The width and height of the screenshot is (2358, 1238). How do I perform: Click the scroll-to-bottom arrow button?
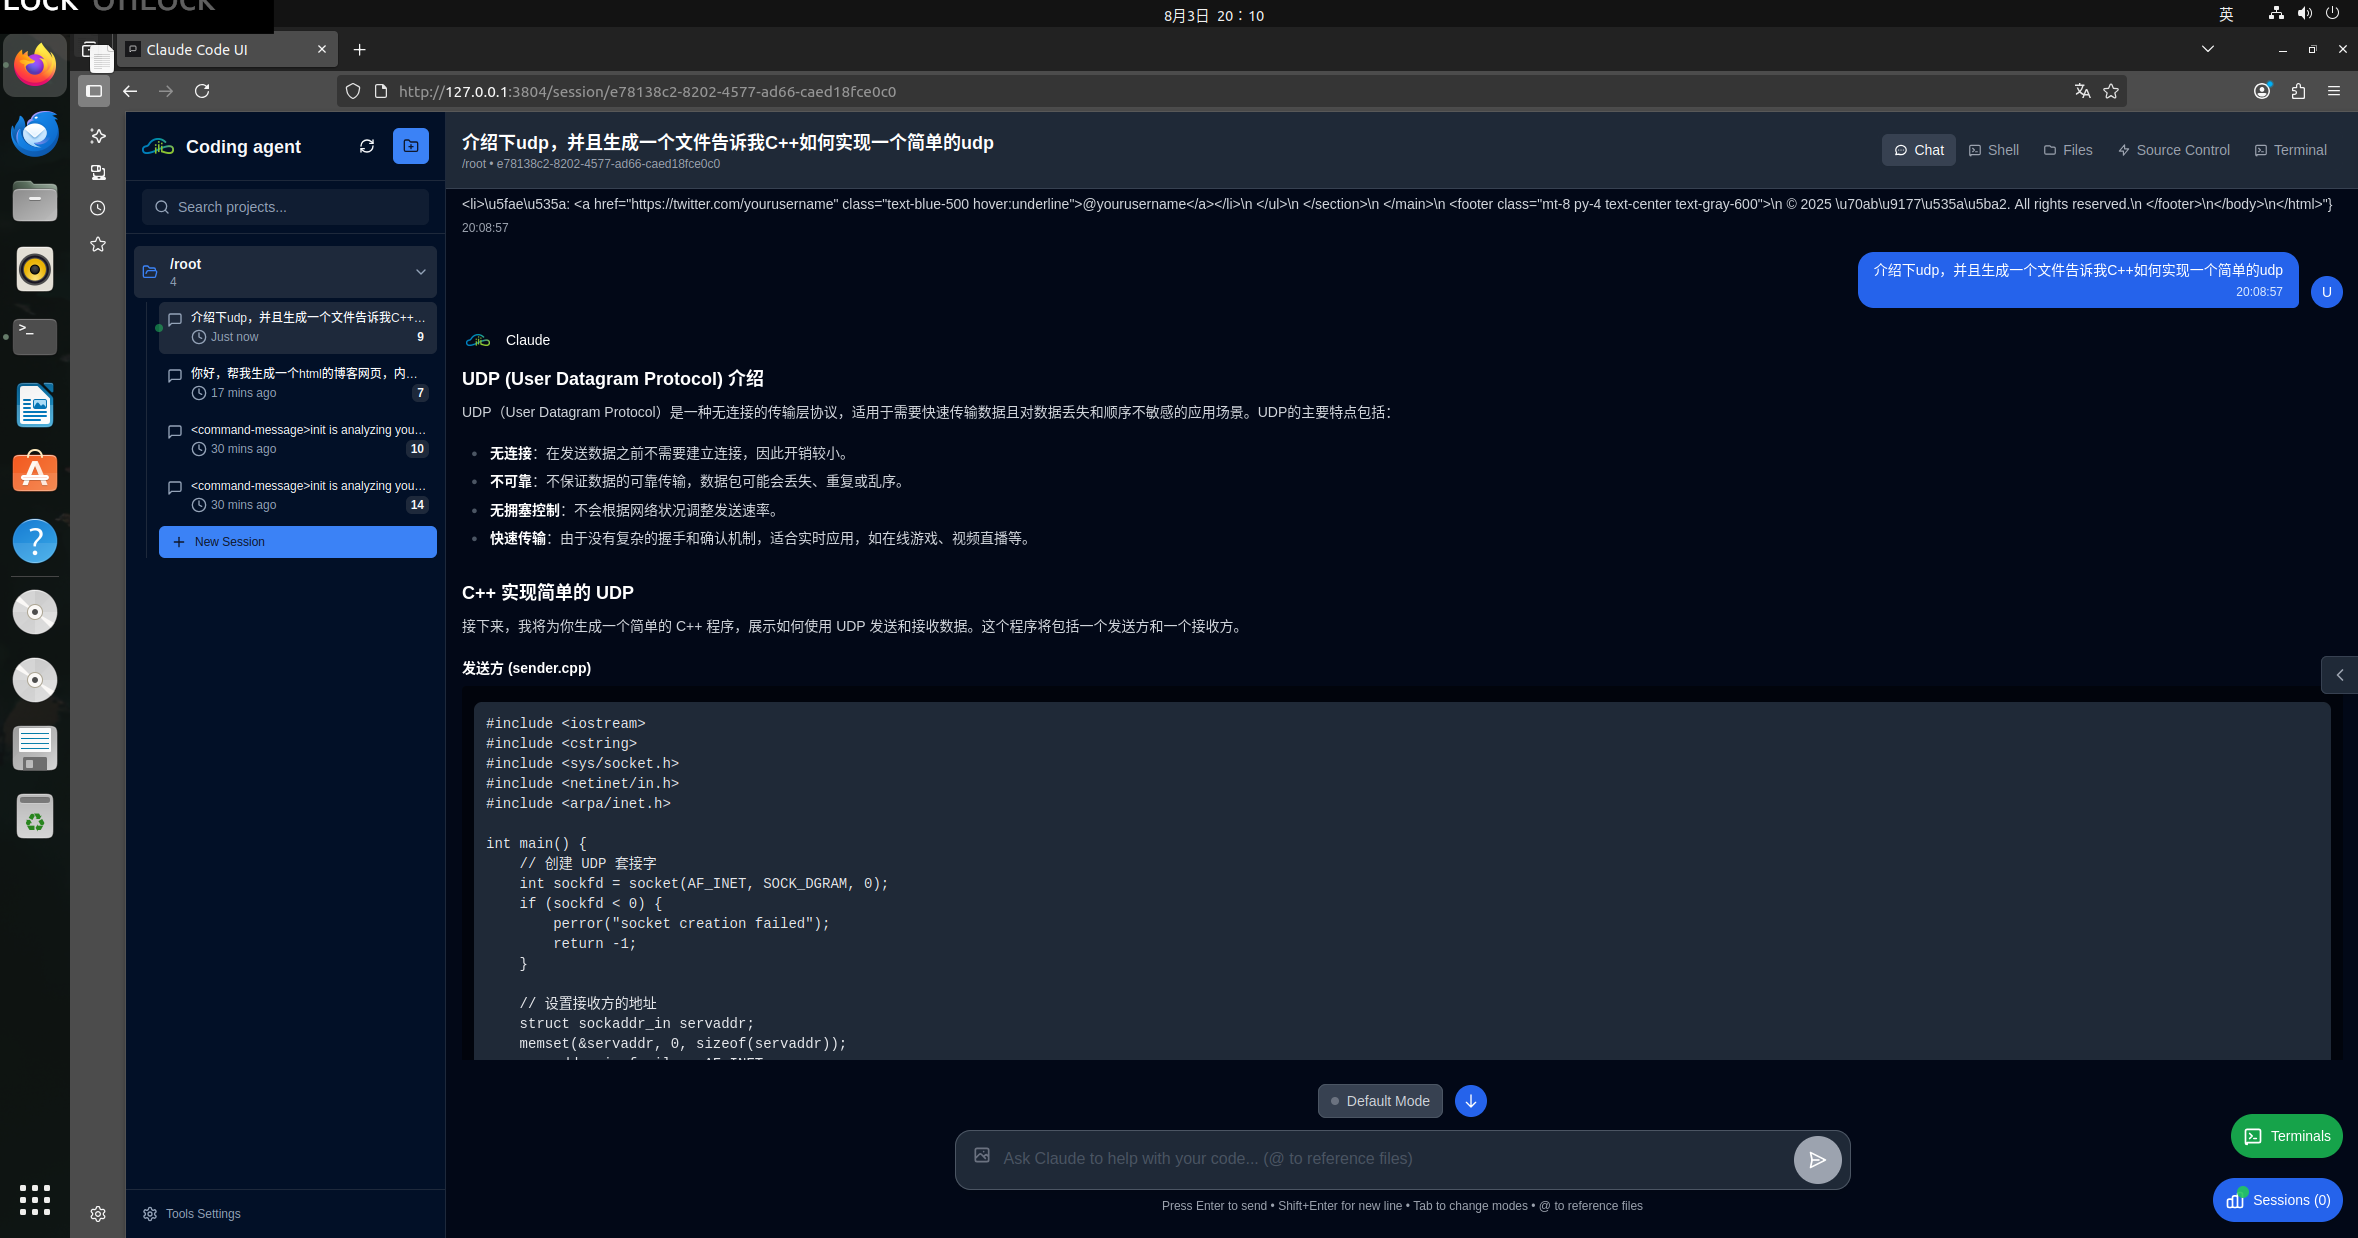1470,1101
